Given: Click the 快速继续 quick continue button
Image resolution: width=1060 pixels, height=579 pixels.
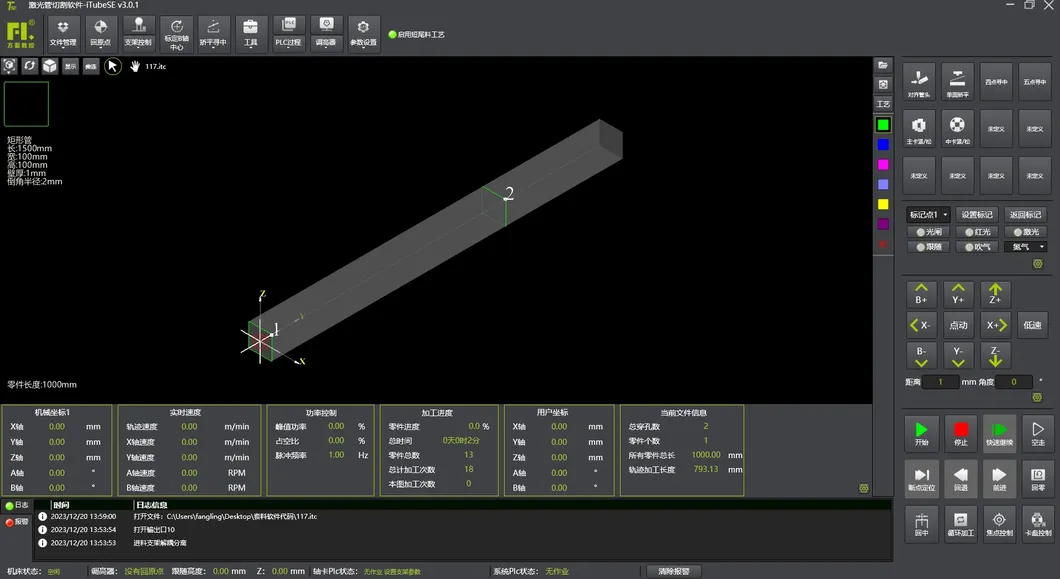Looking at the screenshot, I should [999, 433].
